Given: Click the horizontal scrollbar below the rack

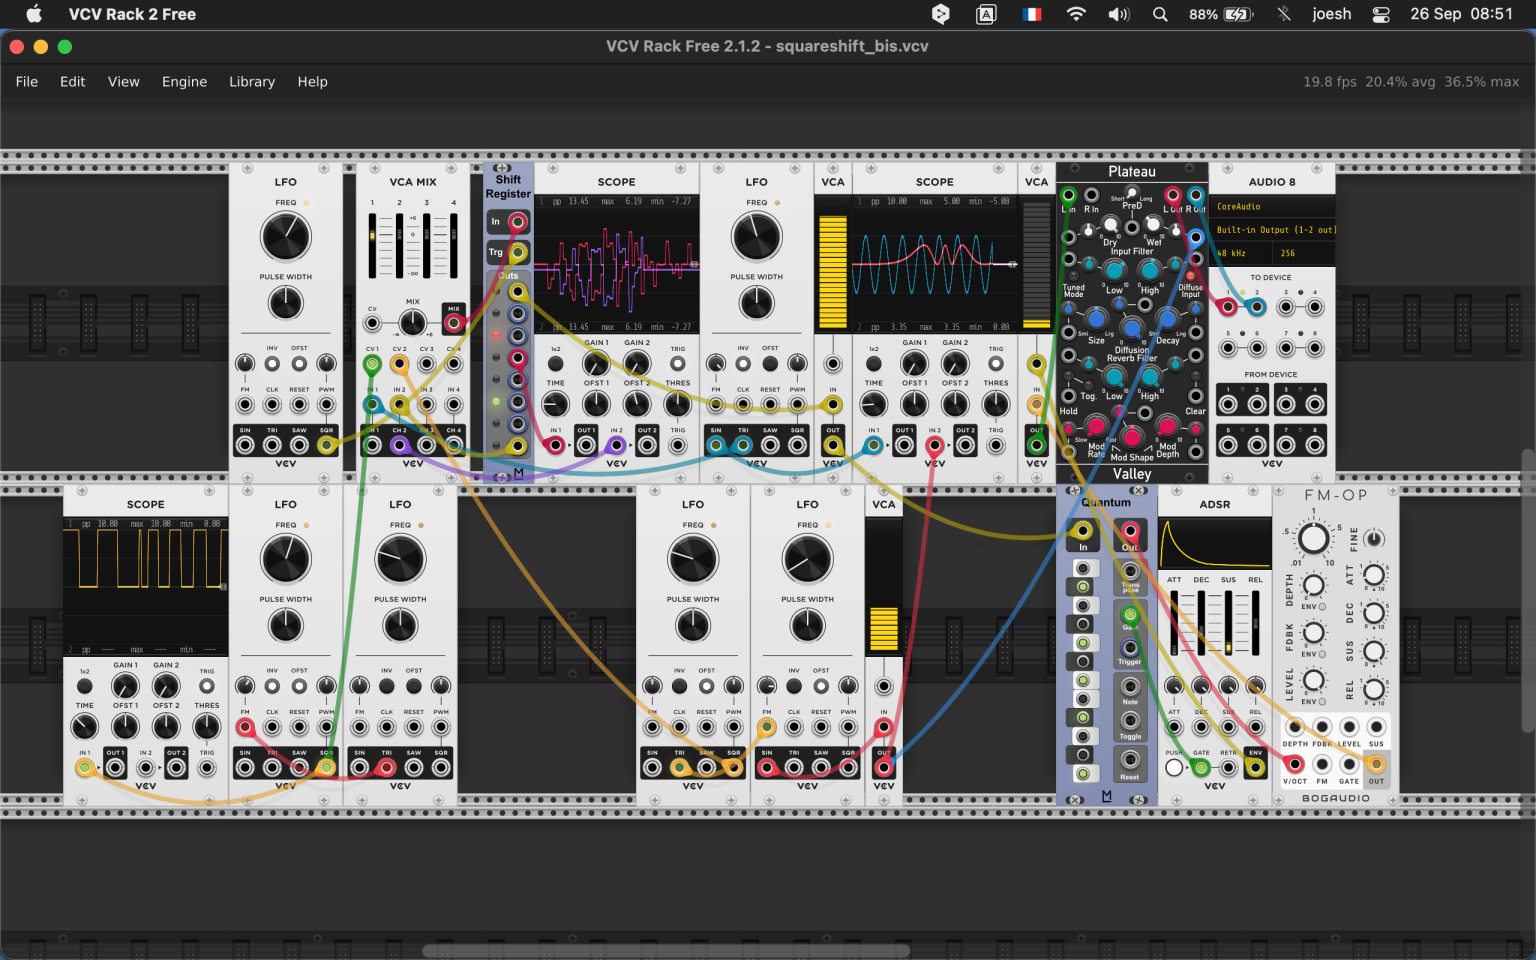Looking at the screenshot, I should [666, 951].
